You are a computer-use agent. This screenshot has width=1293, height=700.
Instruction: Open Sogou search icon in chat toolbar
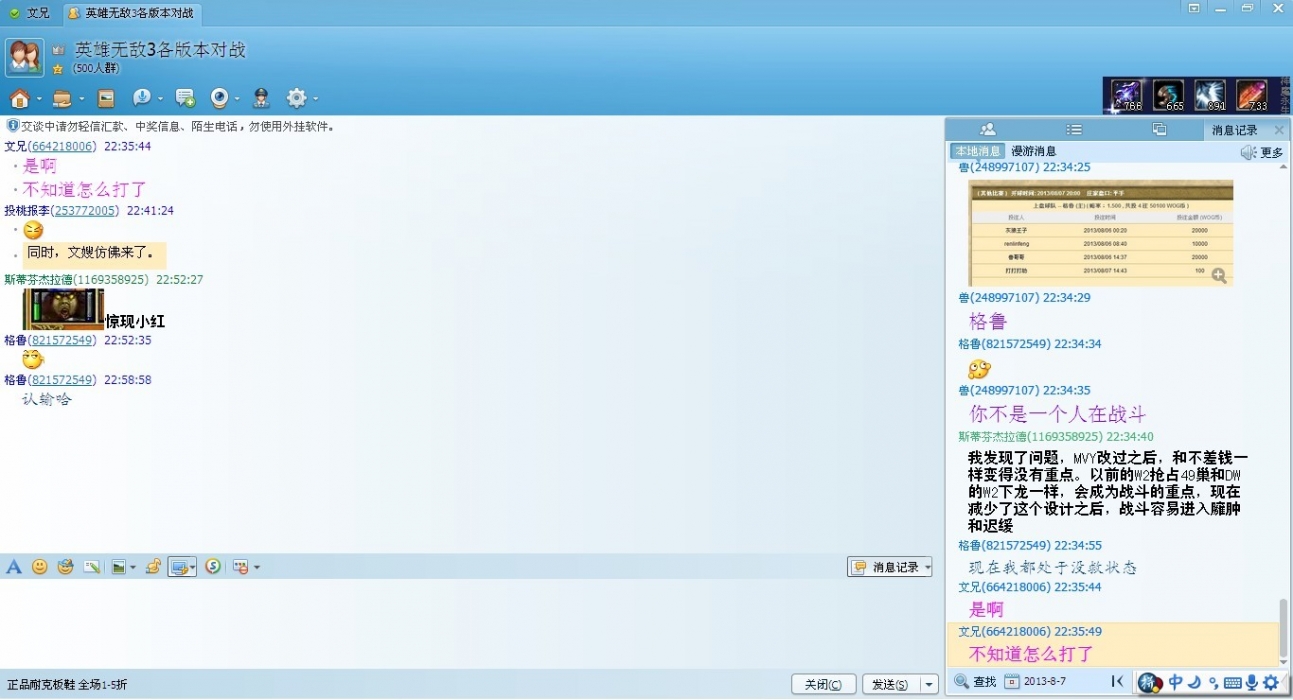pyautogui.click(x=213, y=567)
